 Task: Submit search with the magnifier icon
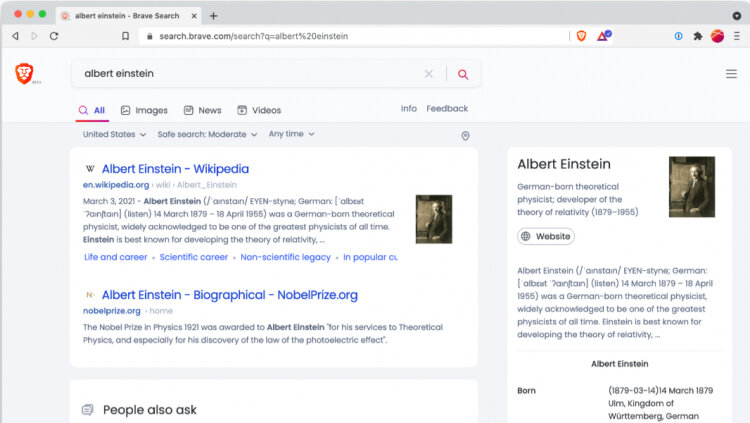[463, 74]
